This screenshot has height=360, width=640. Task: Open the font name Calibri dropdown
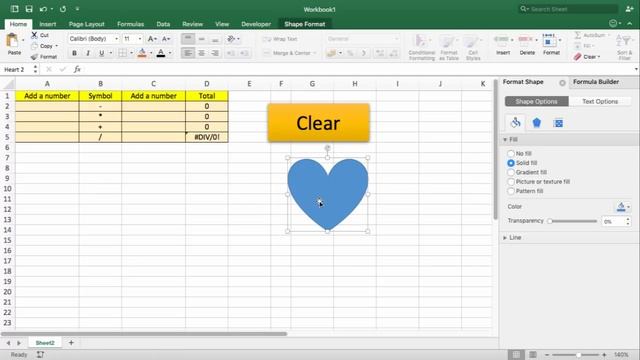pyautogui.click(x=116, y=39)
